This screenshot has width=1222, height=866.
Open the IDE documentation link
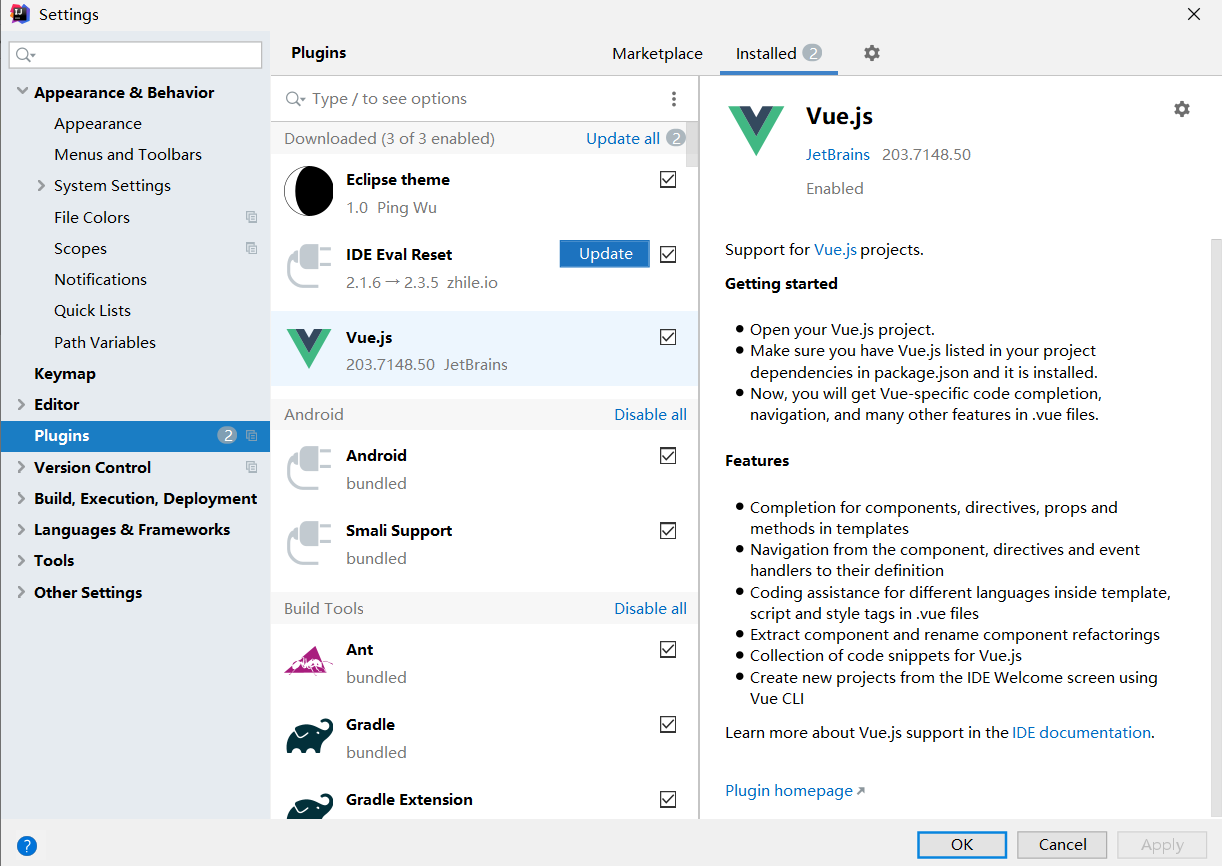1081,733
